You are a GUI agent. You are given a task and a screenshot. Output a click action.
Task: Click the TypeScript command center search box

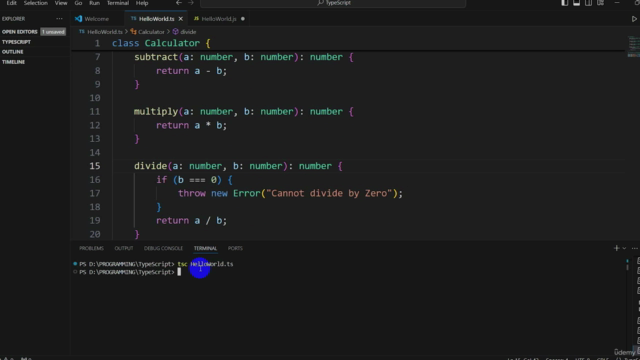[333, 3]
